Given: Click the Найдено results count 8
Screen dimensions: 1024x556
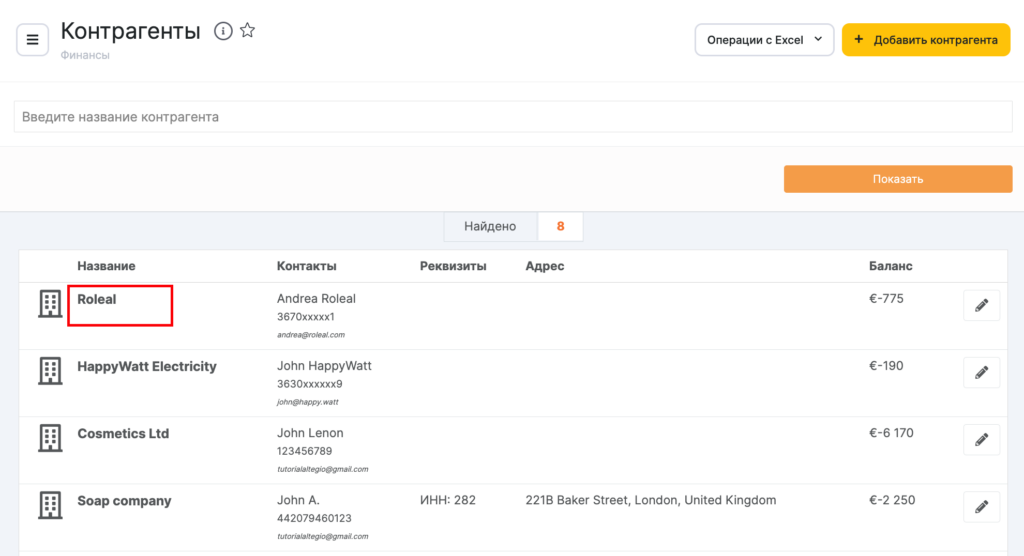Looking at the screenshot, I should click(x=560, y=227).
